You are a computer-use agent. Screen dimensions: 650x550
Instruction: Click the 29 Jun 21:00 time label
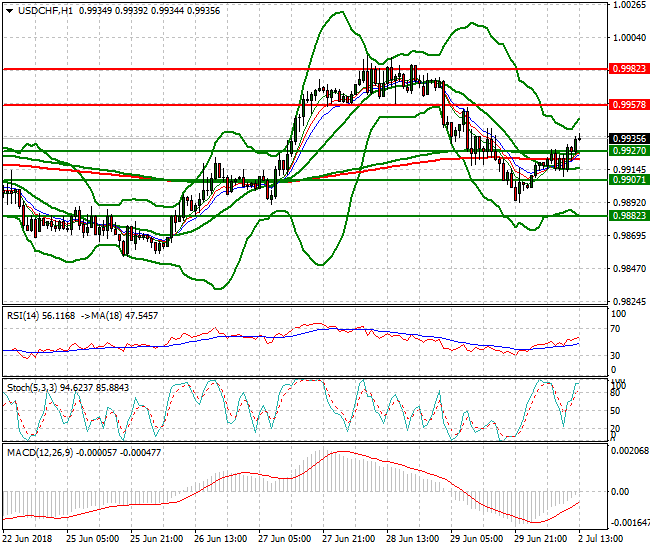[x=541, y=539]
